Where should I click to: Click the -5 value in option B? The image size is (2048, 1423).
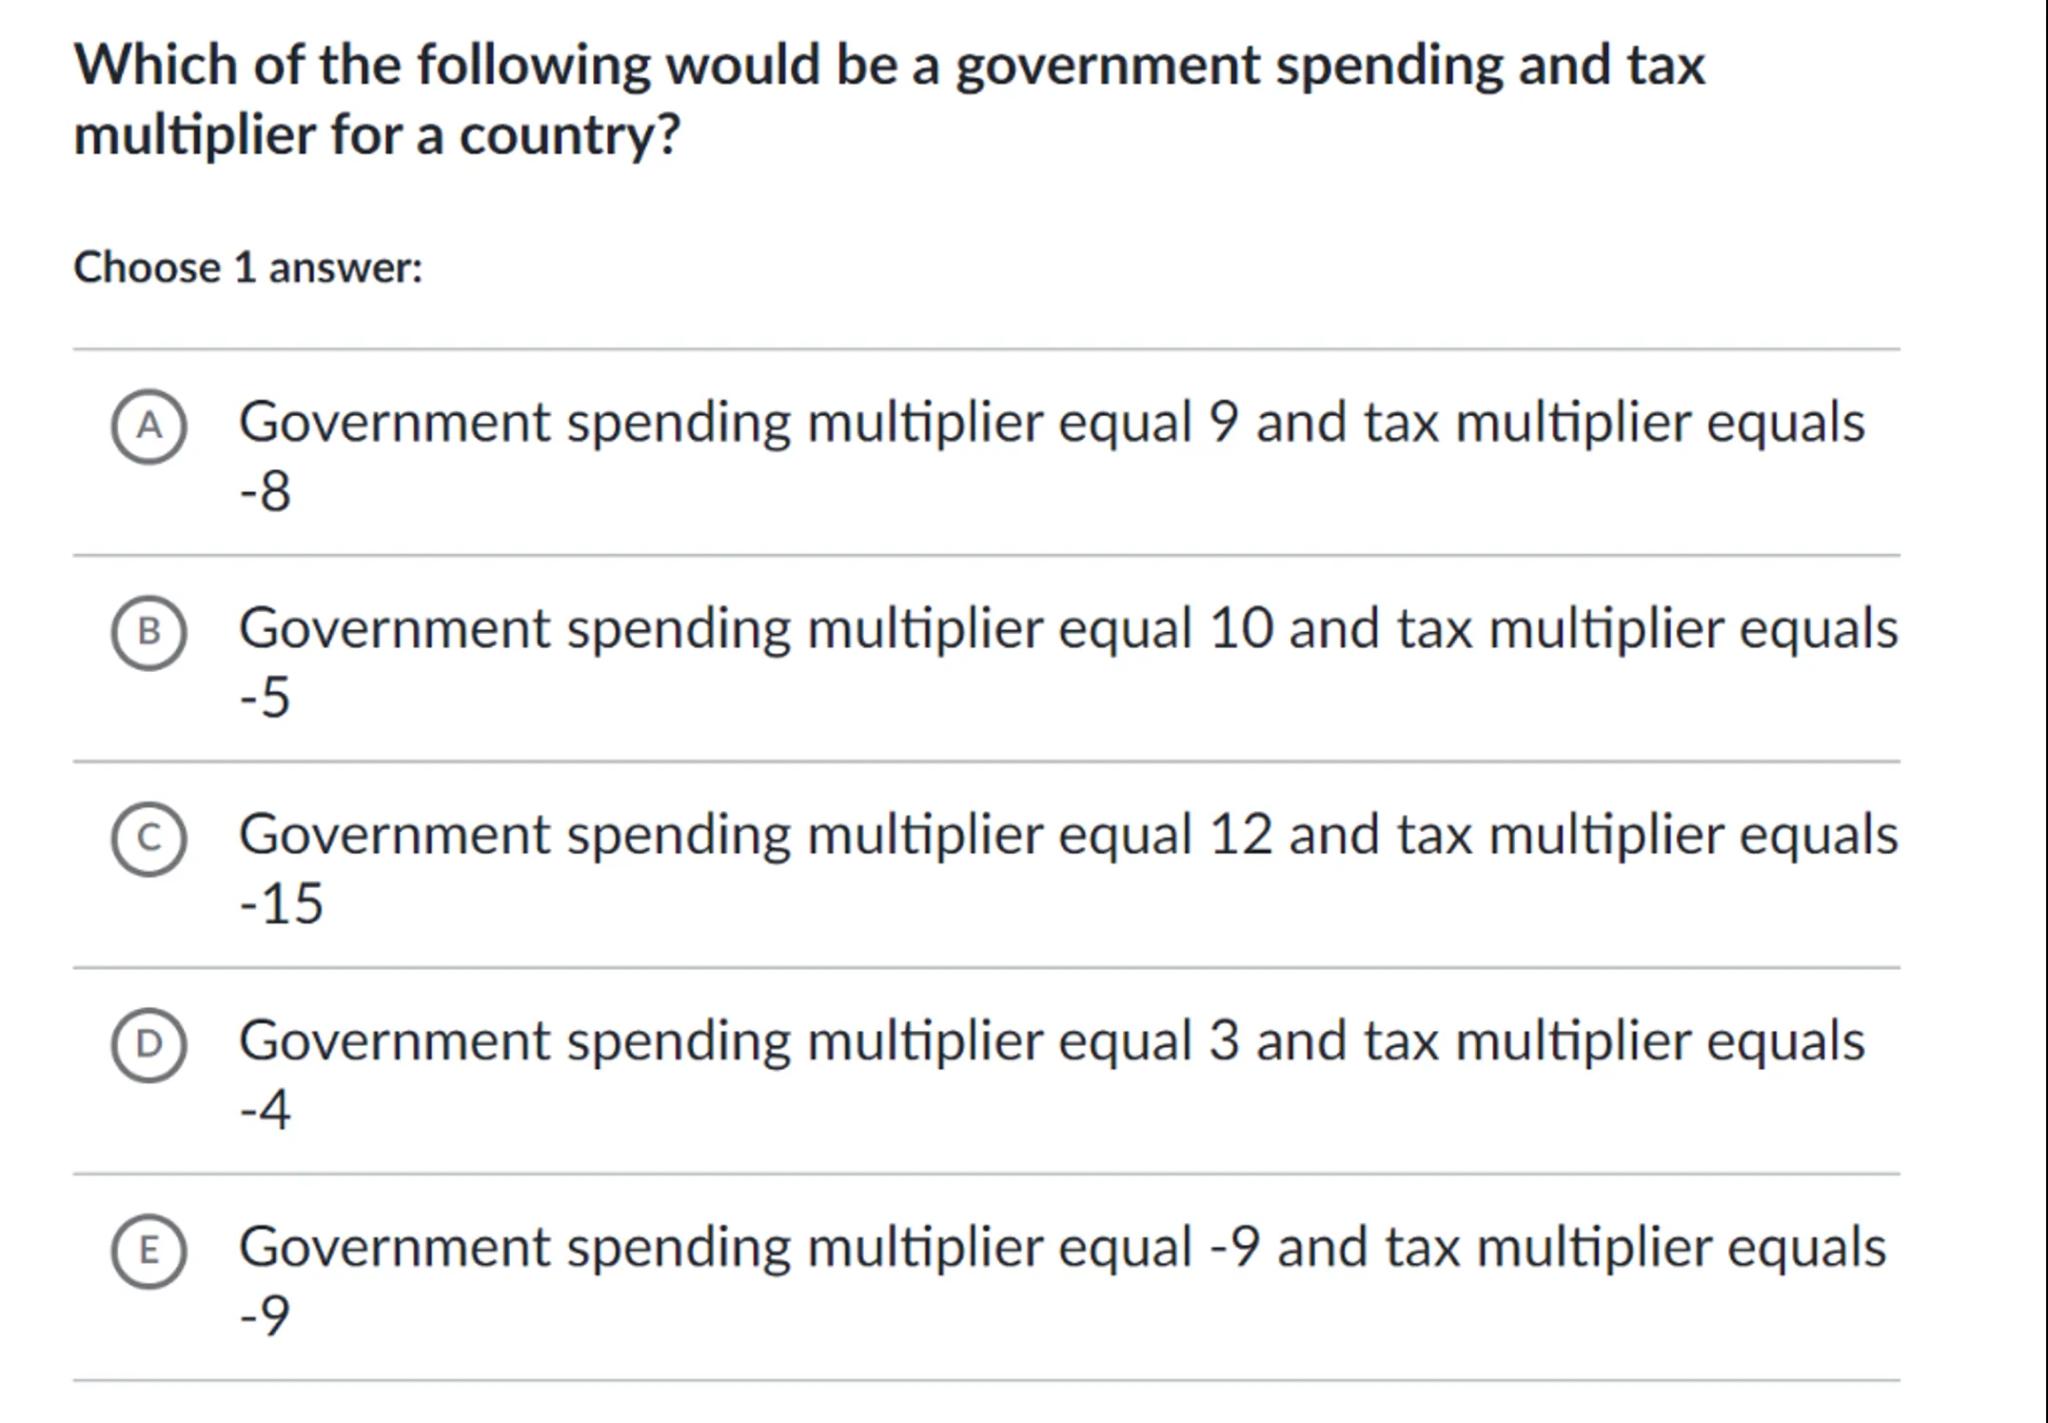265,698
